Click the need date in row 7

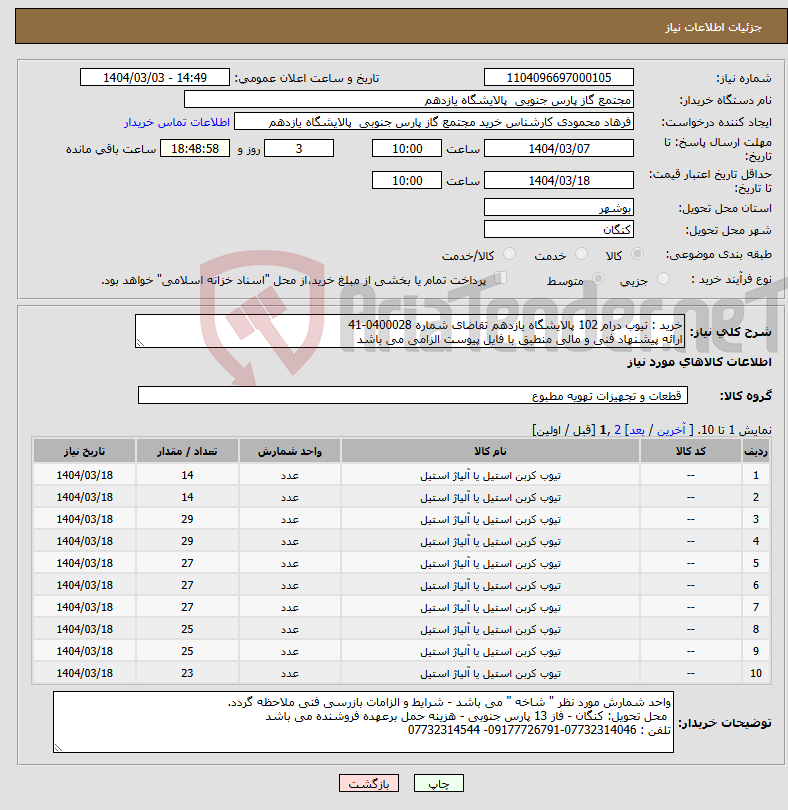click(x=84, y=607)
